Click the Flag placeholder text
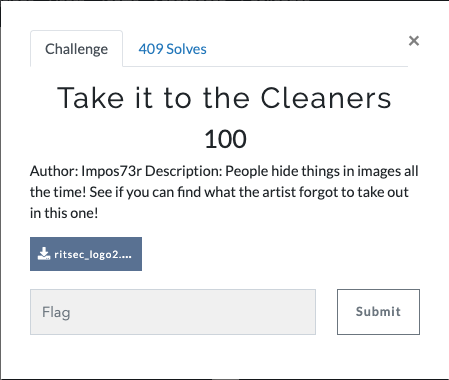Image resolution: width=449 pixels, height=380 pixels. pyautogui.click(x=56, y=313)
